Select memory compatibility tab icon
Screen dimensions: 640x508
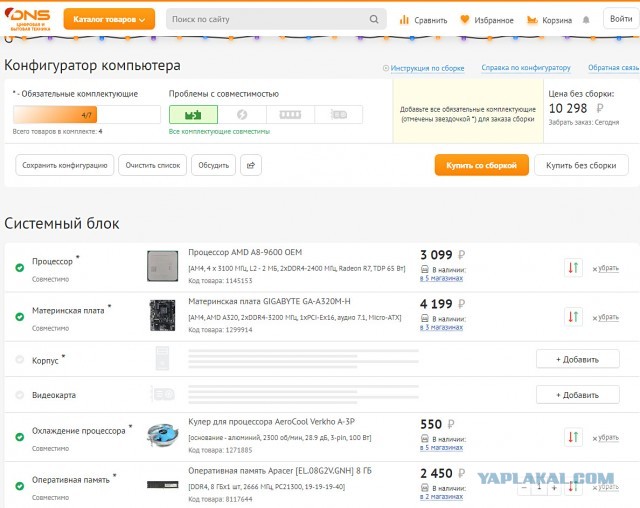click(290, 115)
